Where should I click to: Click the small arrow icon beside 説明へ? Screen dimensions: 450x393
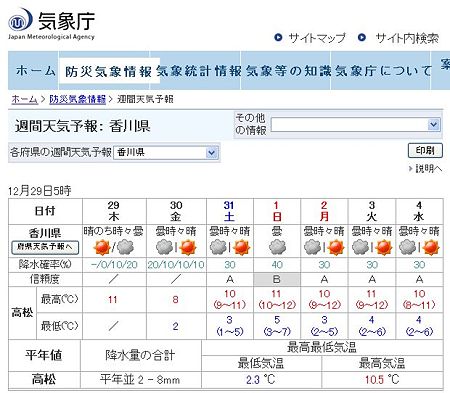tap(411, 169)
